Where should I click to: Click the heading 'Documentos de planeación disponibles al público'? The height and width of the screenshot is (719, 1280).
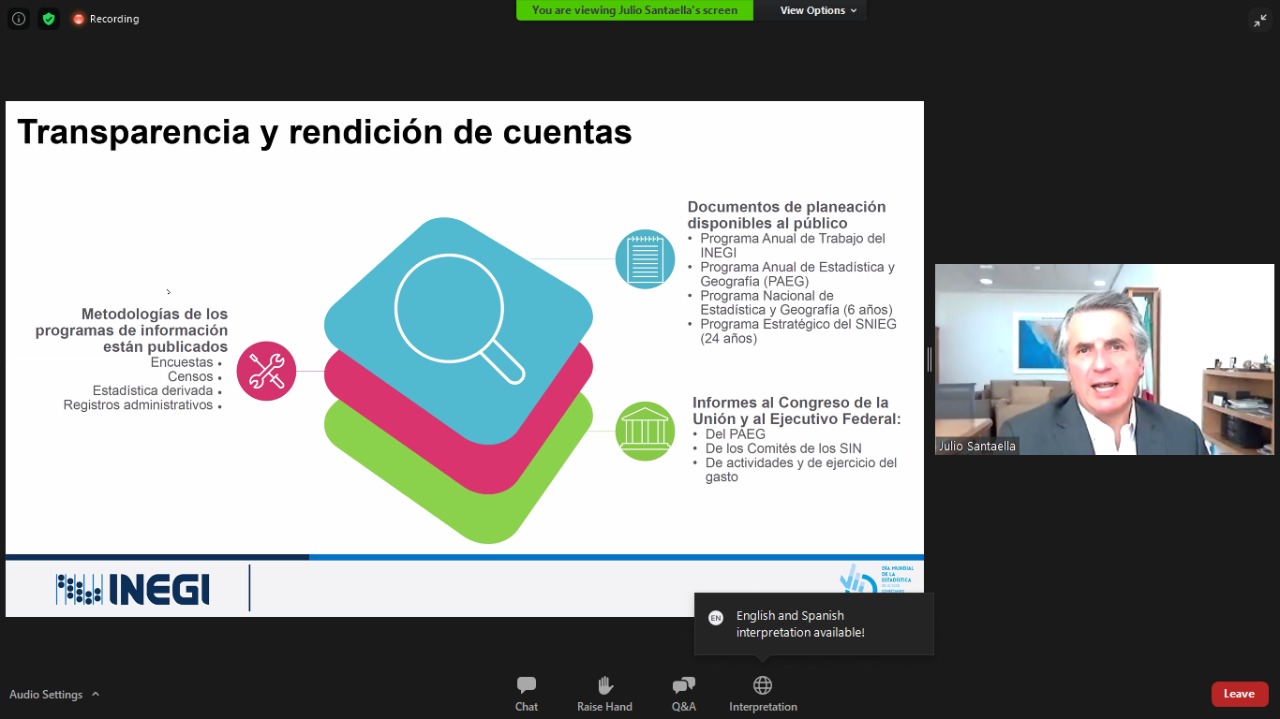tap(786, 215)
